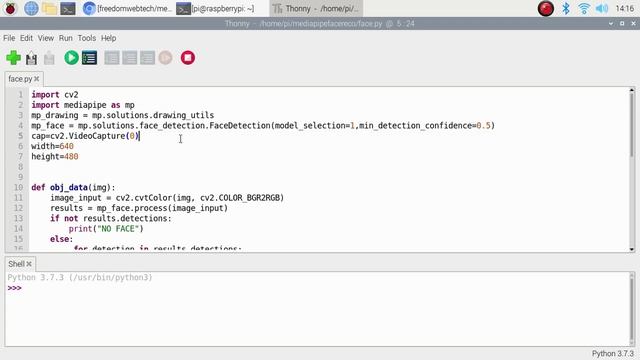The image size is (640, 360).
Task: Click the Save file toolbar icon
Action: [49, 58]
